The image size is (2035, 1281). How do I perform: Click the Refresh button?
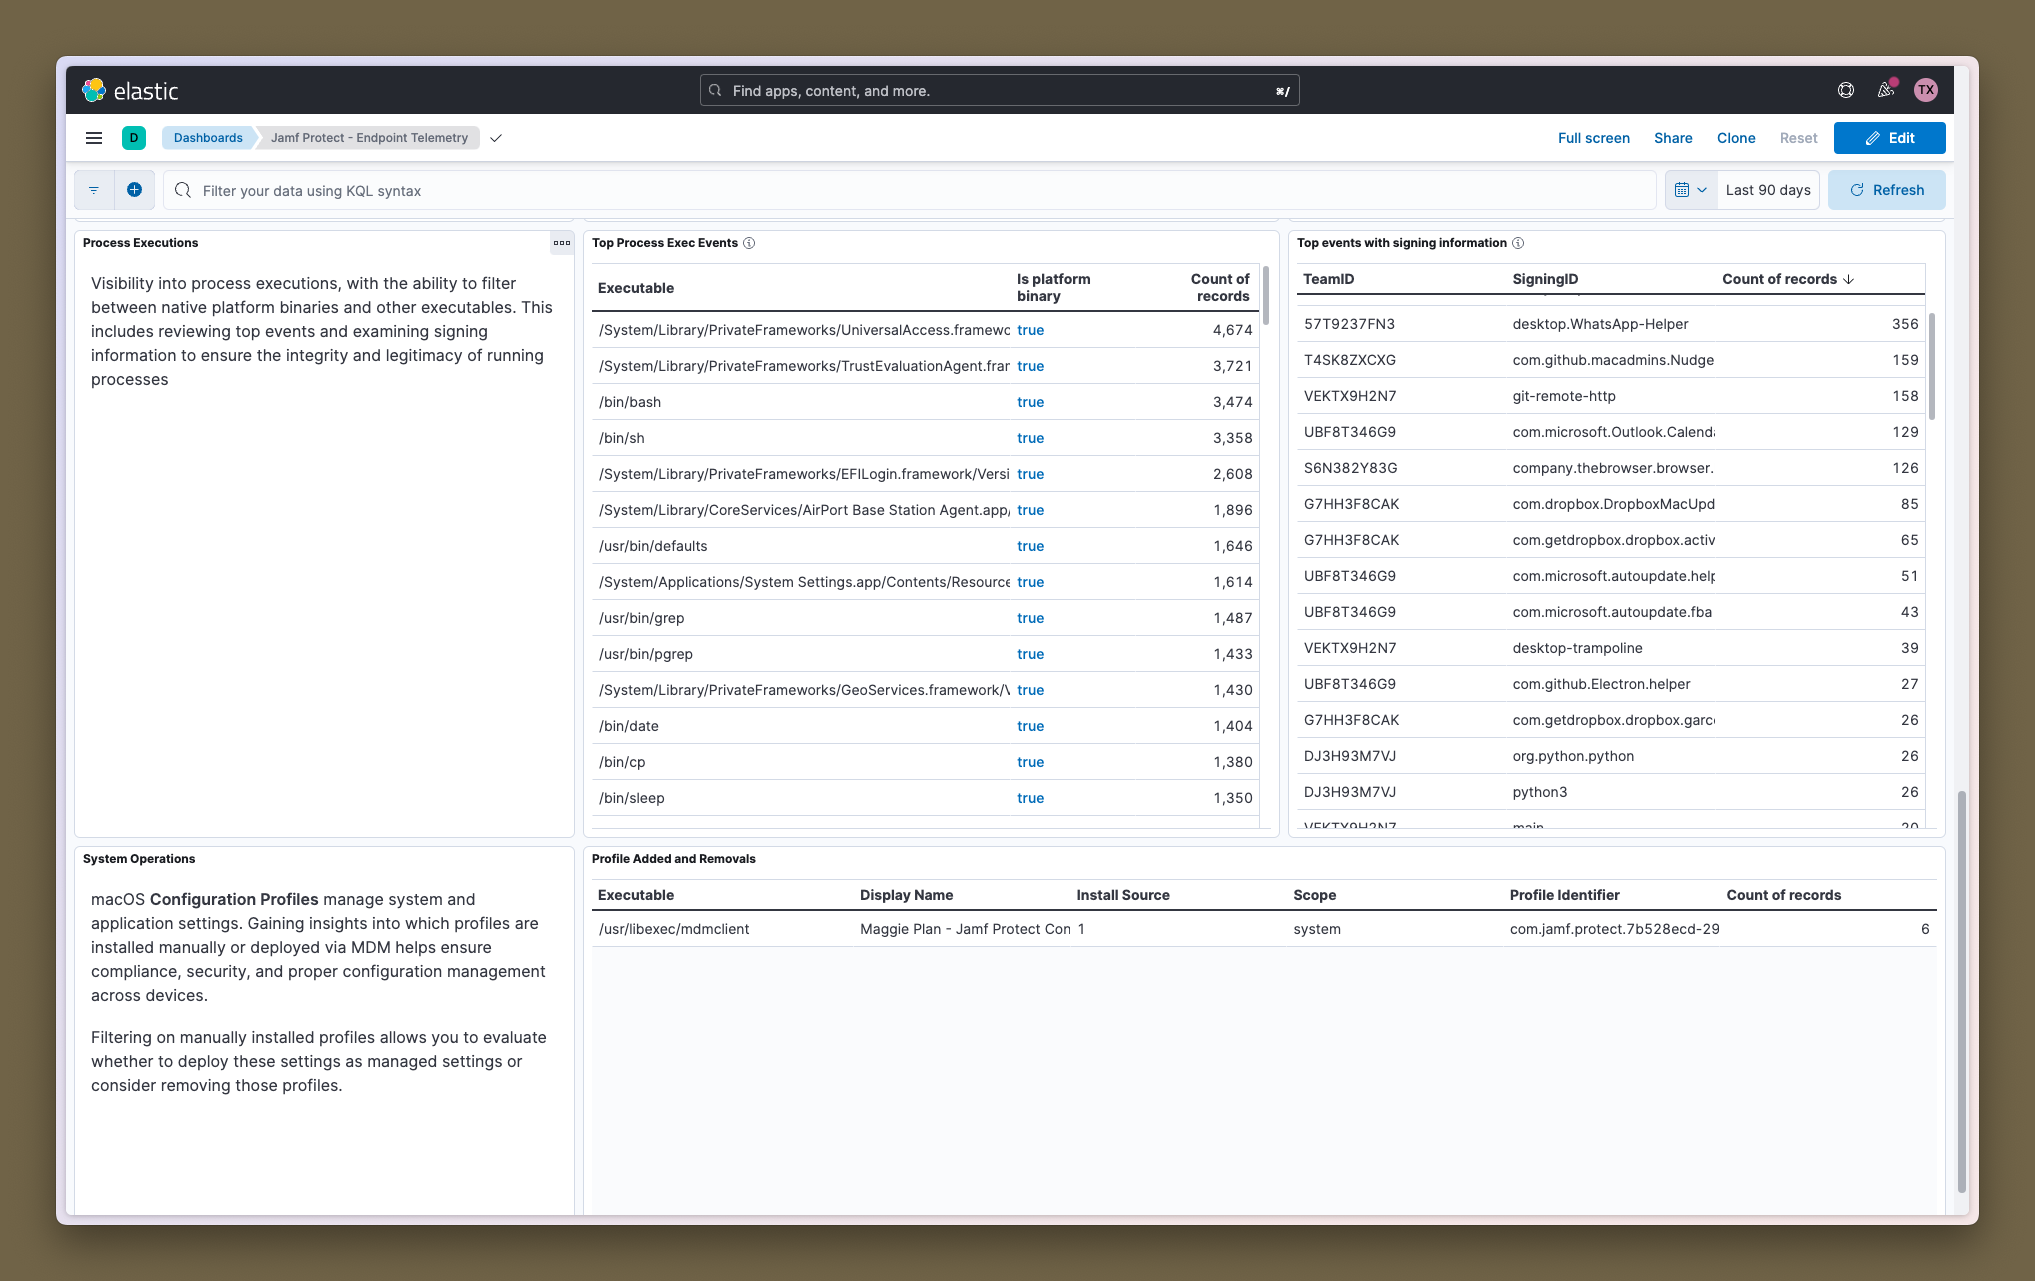click(1887, 190)
